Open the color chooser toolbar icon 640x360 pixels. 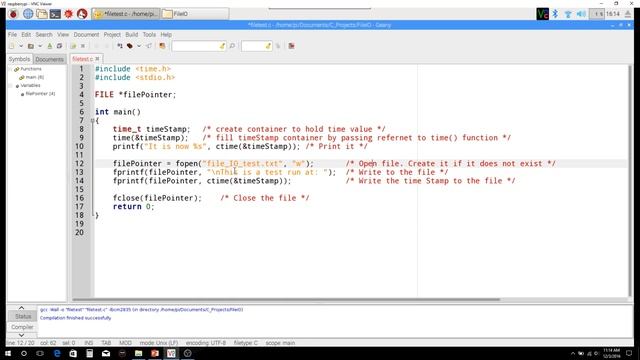(x=162, y=46)
